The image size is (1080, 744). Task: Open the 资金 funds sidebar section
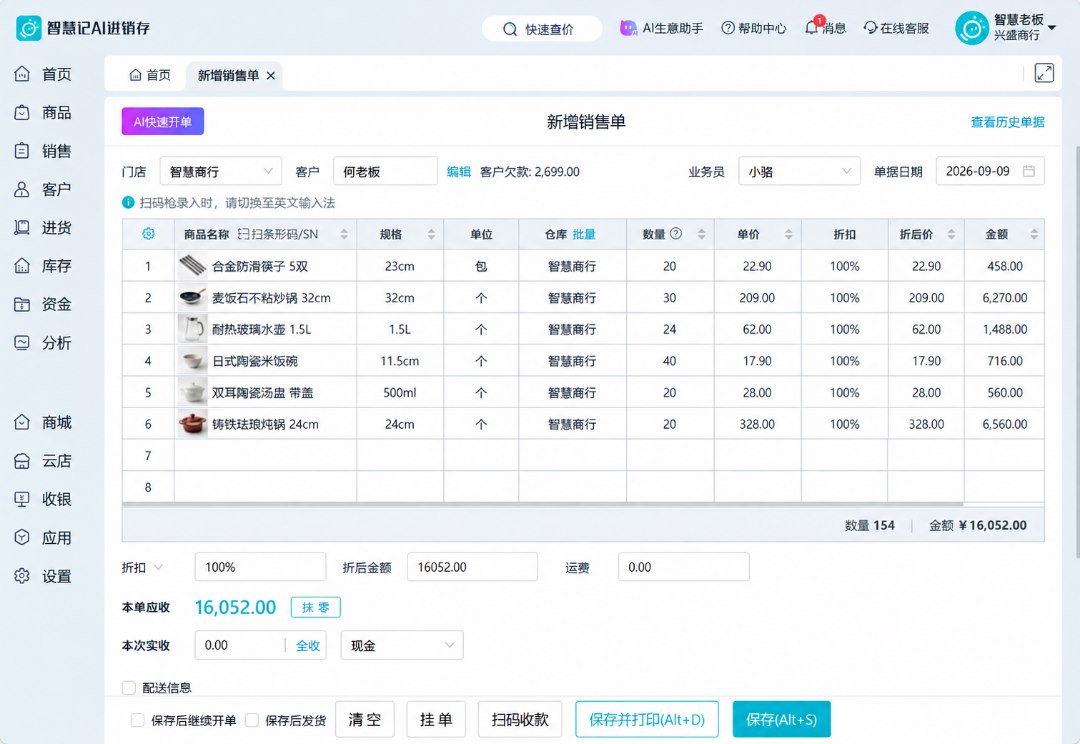(43, 304)
